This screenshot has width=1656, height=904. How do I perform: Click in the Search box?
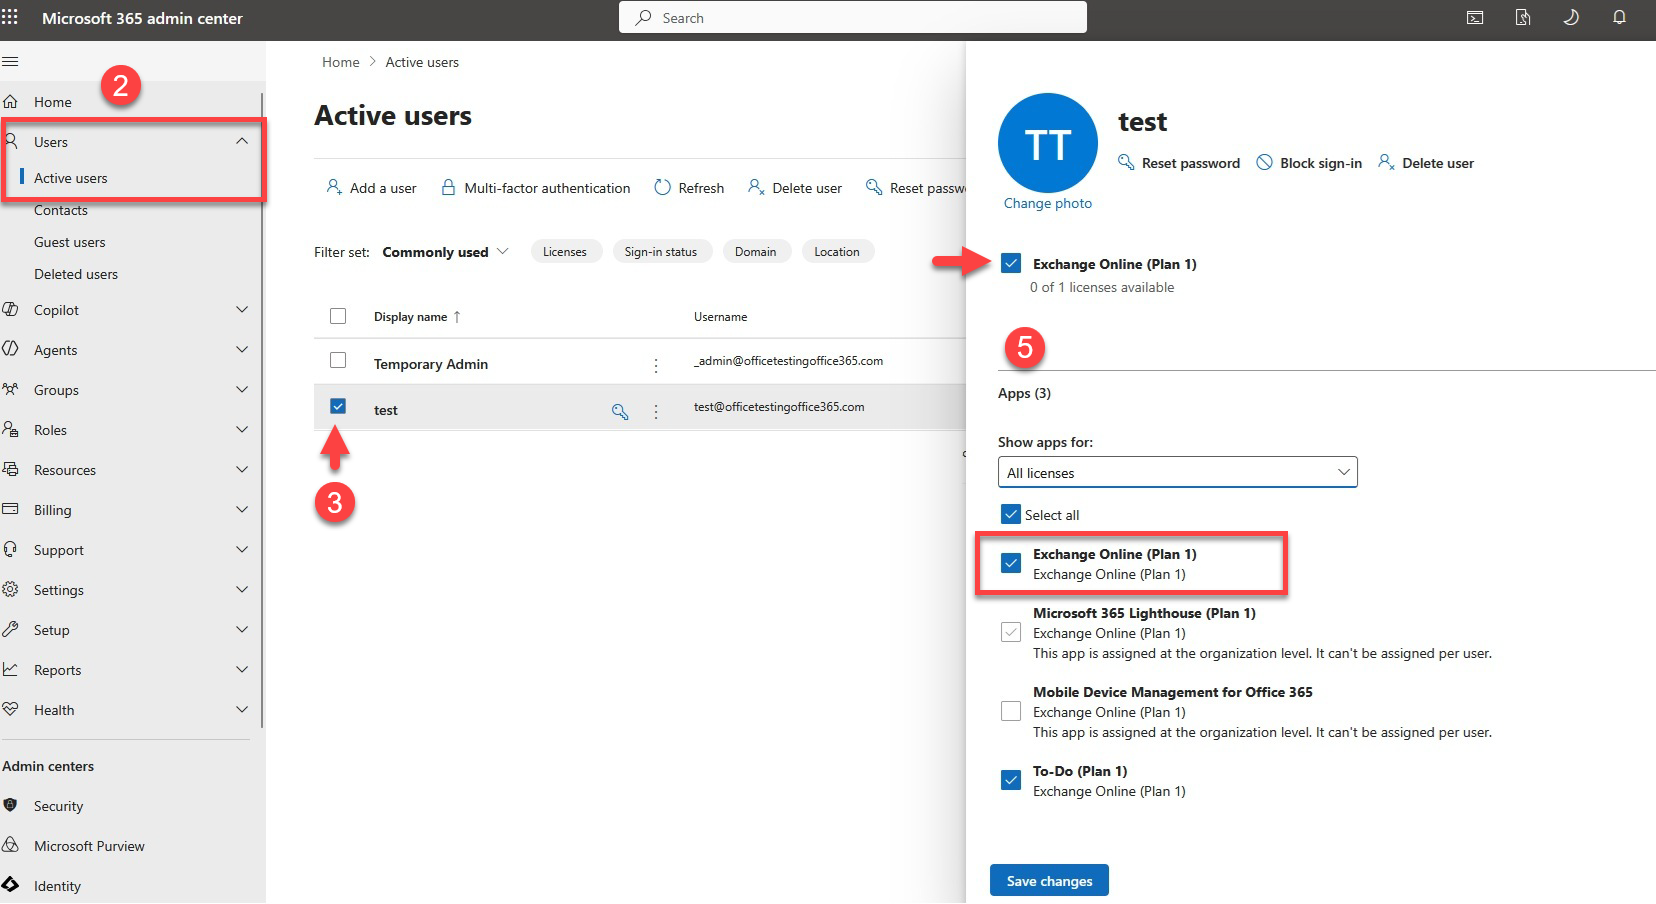pos(853,17)
